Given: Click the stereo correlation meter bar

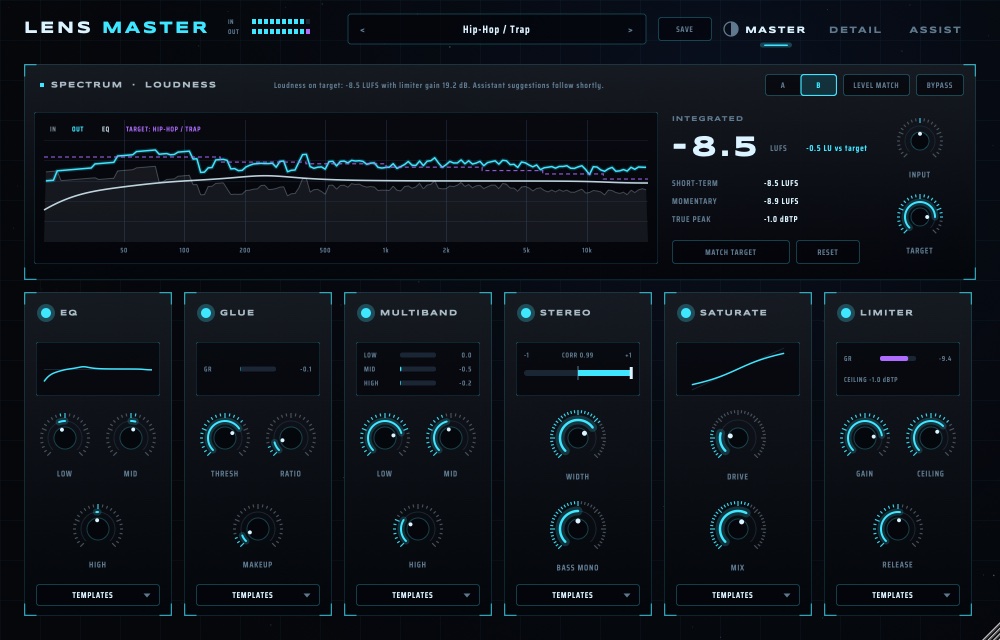Looking at the screenshot, I should [578, 374].
